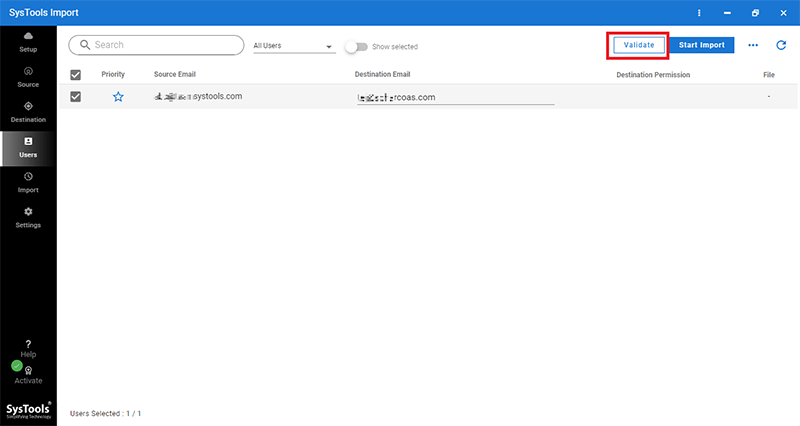Open the Import sidebar section

coord(28,183)
